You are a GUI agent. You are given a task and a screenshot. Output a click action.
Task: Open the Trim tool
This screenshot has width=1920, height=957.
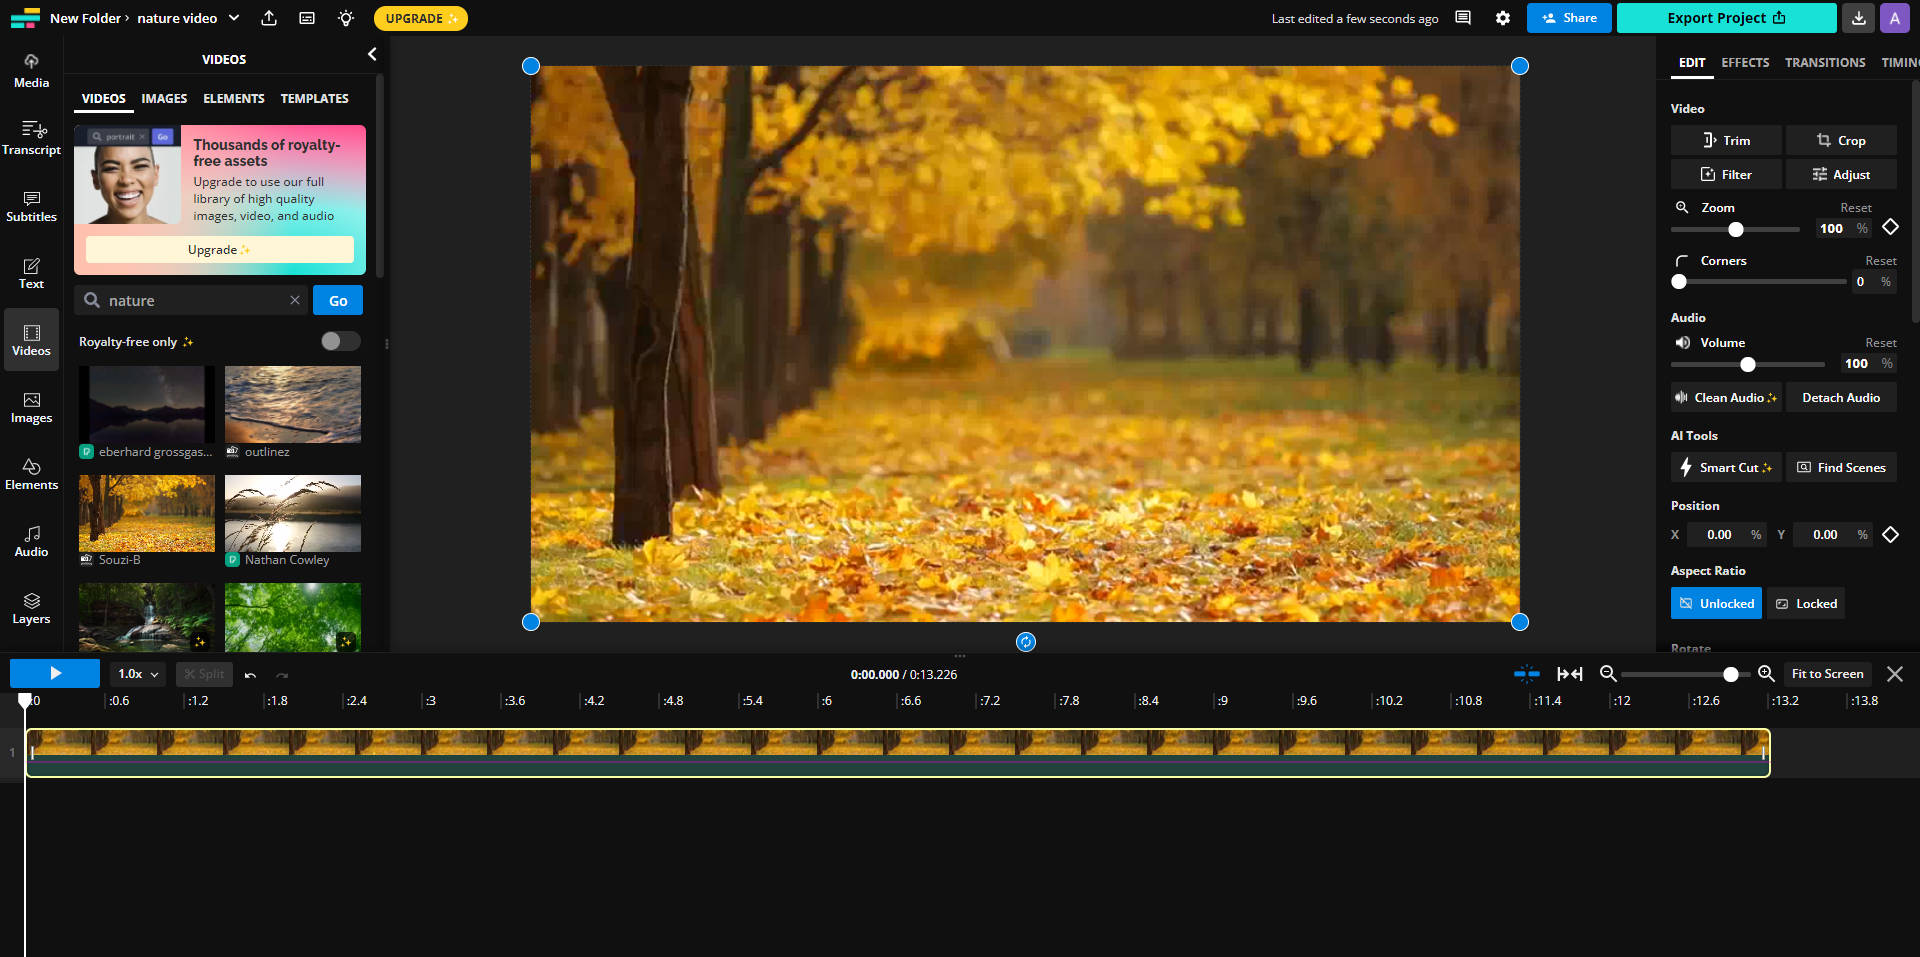[x=1725, y=140]
